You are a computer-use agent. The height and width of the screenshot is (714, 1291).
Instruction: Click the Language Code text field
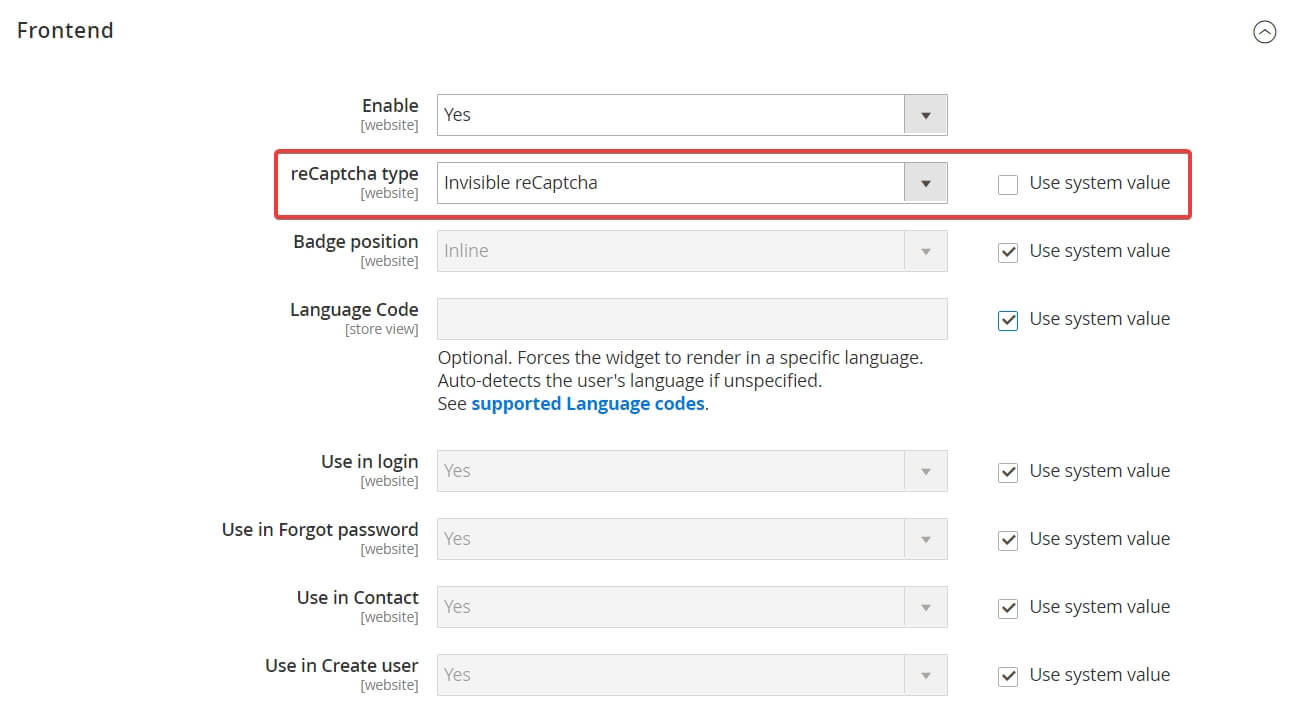691,319
